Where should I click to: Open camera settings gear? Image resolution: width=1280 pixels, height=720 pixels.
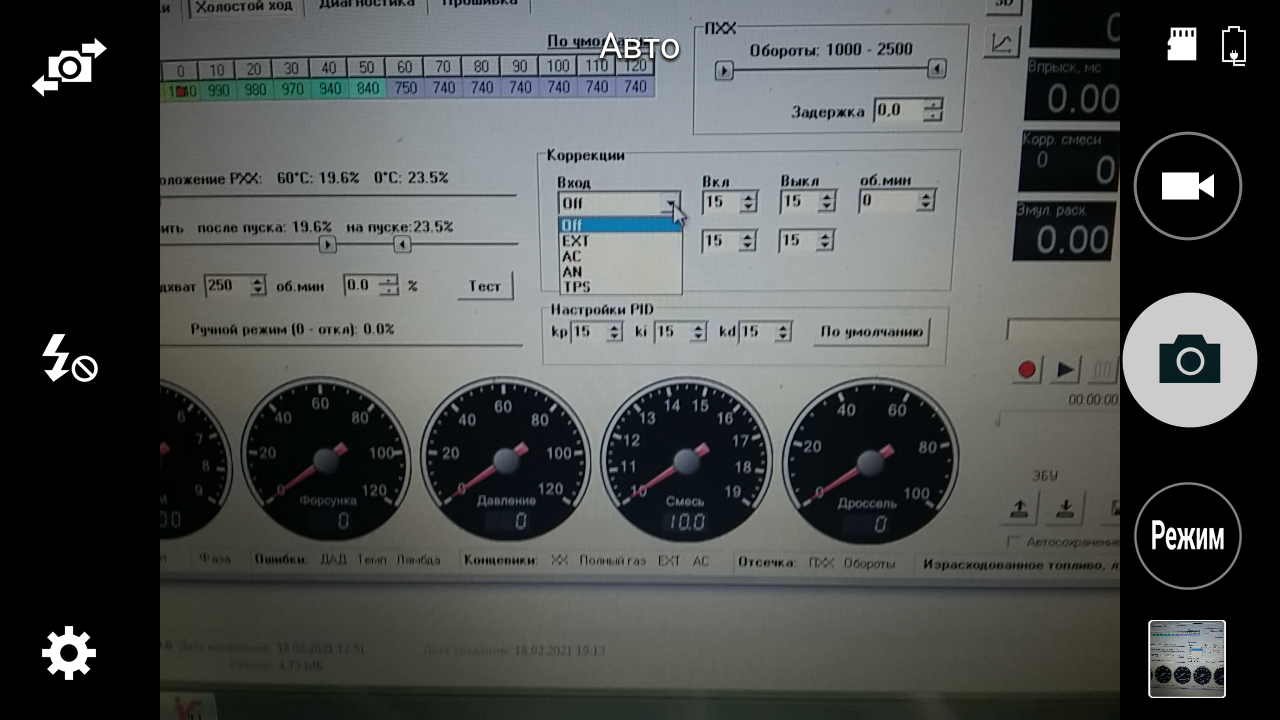(x=69, y=653)
